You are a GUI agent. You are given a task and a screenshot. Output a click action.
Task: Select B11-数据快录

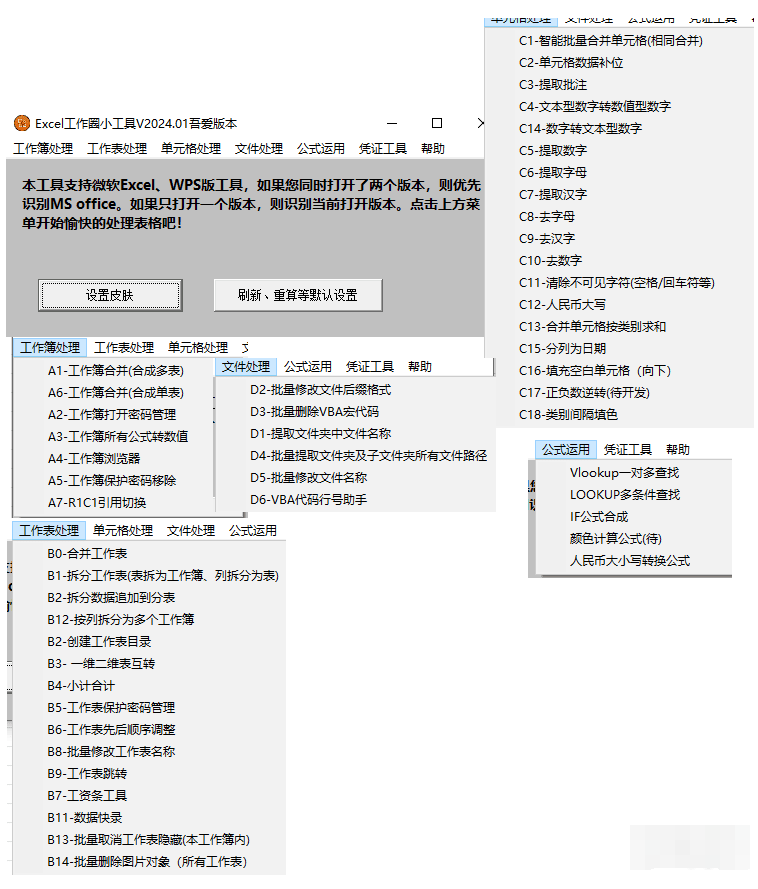point(84,818)
